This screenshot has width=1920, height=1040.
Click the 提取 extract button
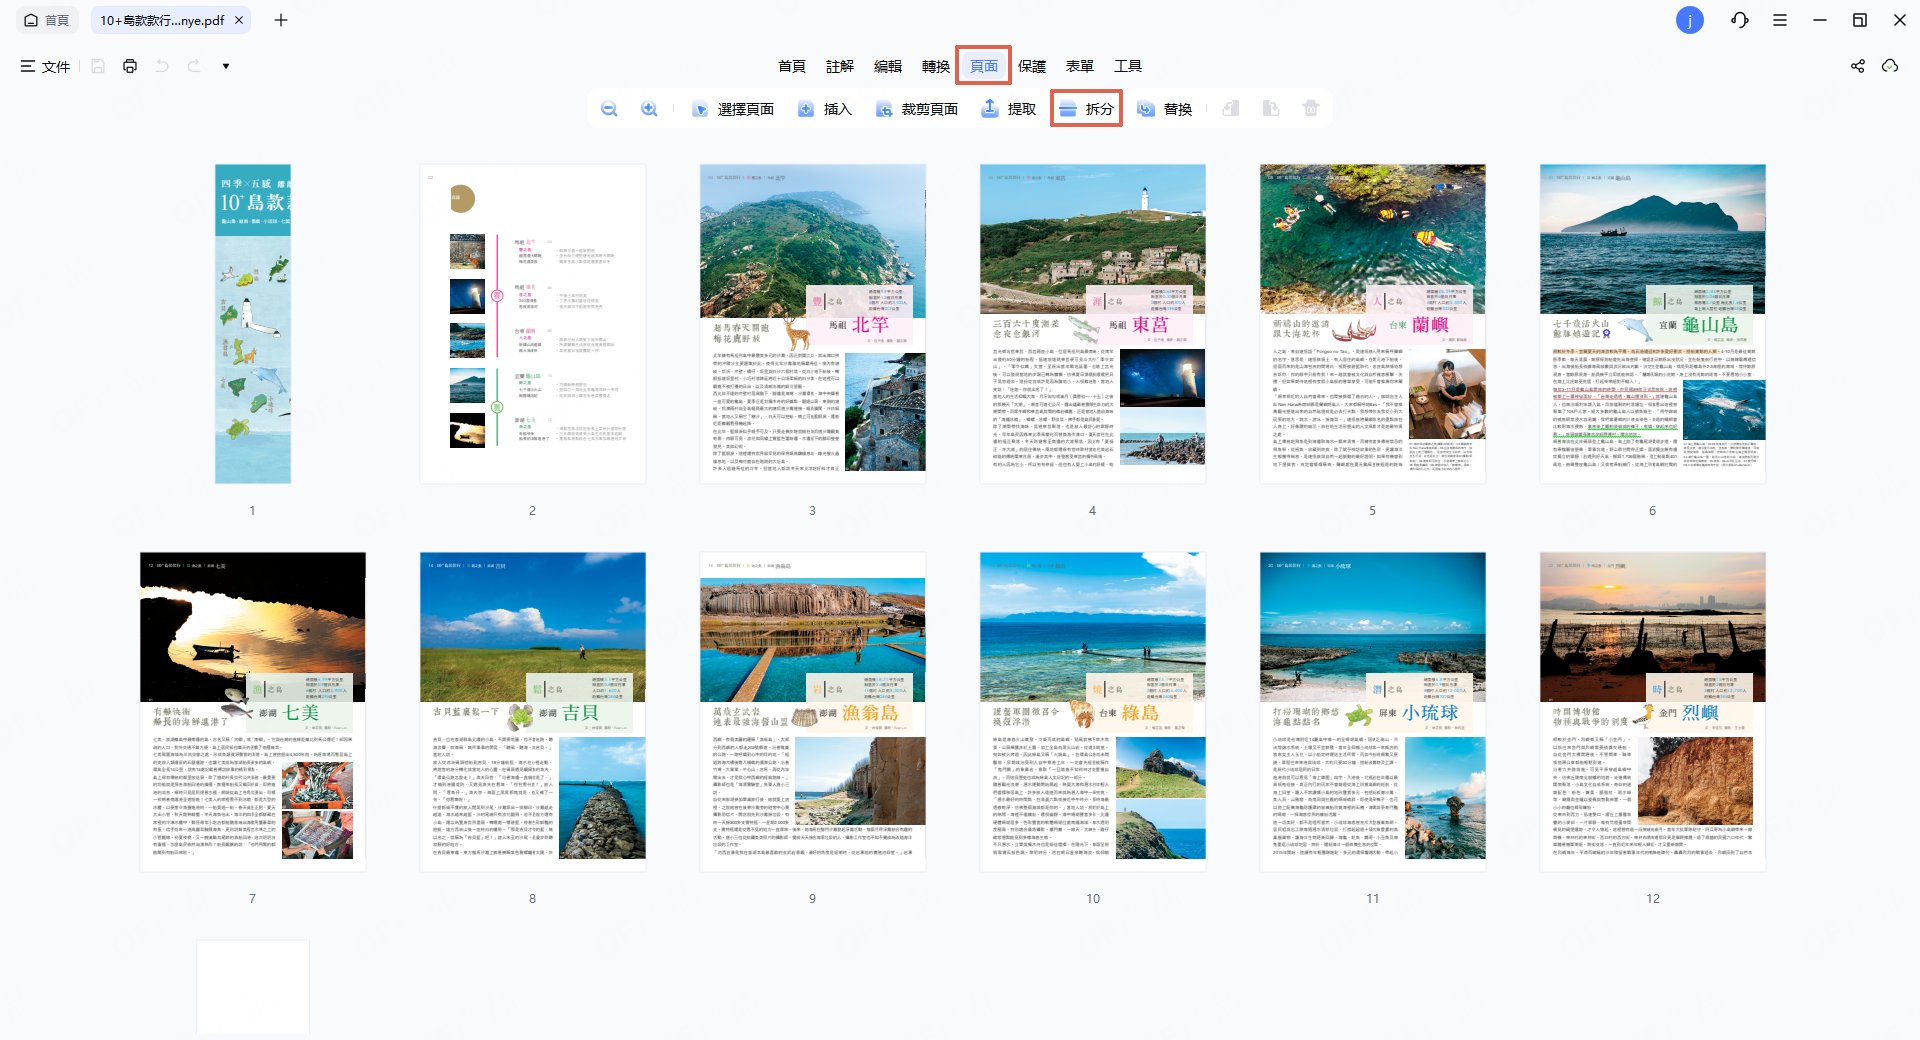coord(1008,109)
